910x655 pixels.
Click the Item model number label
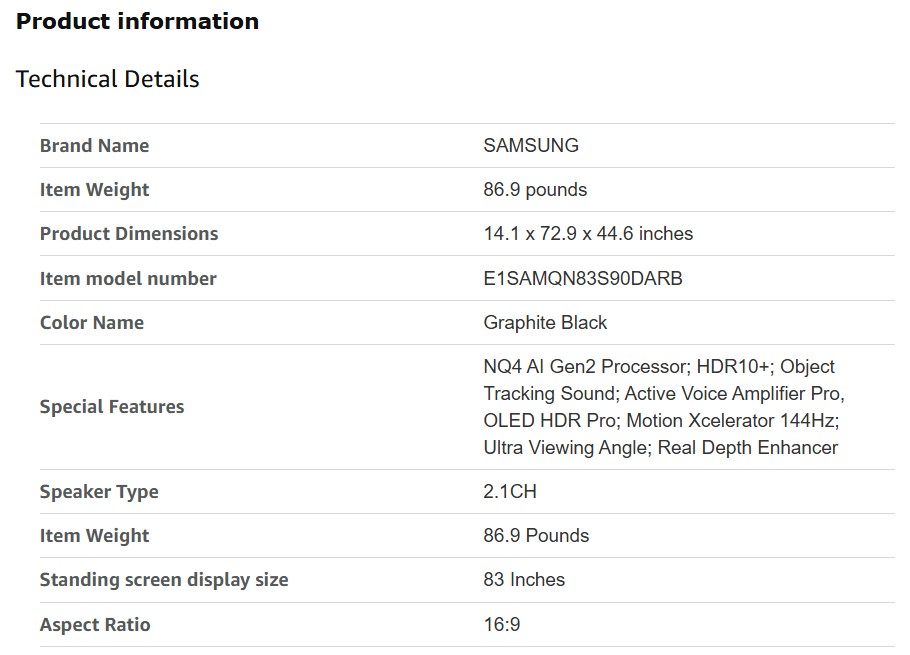pyautogui.click(x=128, y=279)
